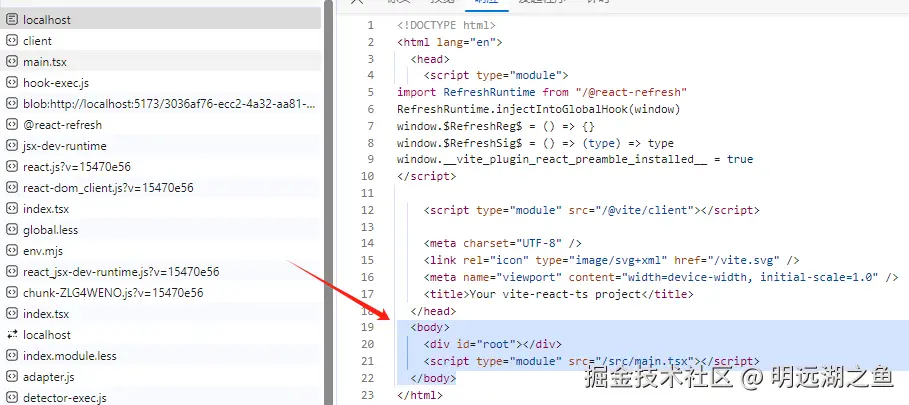Click the document icon beside the top localhost request
The image size is (909, 405).
12,20
